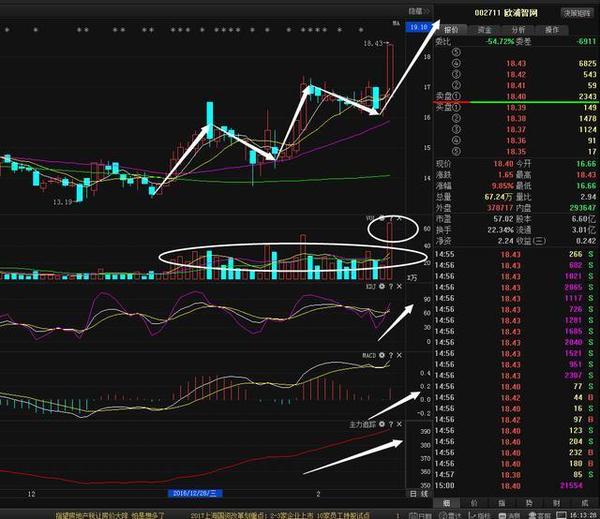The image size is (600, 519).
Task: Close the 主力追踪 indicator panel
Action: (x=399, y=424)
